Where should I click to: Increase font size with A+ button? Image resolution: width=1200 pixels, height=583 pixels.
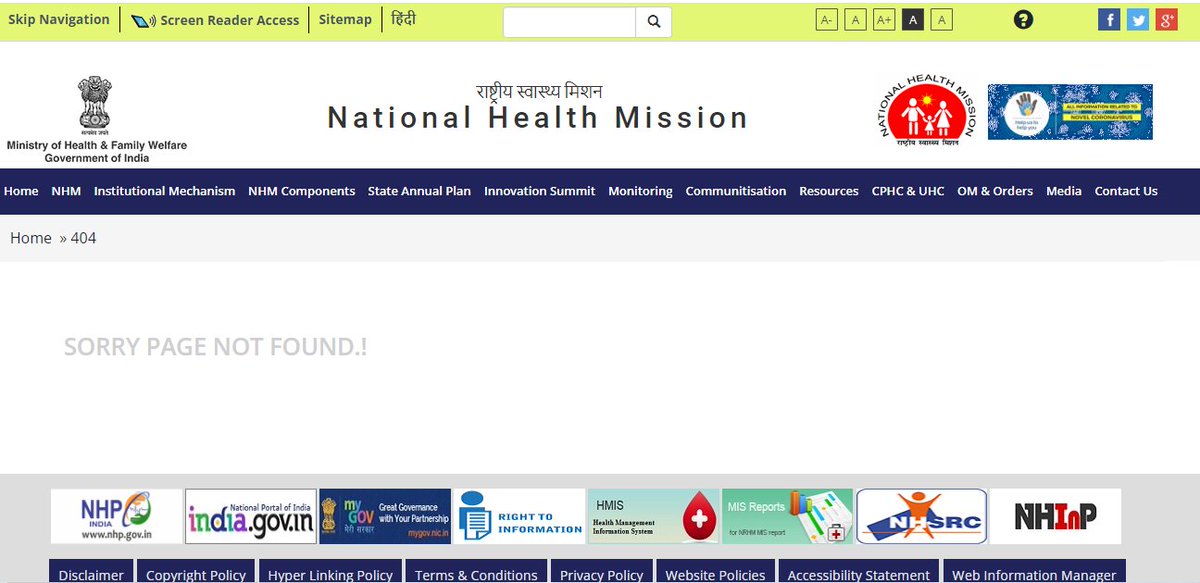(x=884, y=20)
